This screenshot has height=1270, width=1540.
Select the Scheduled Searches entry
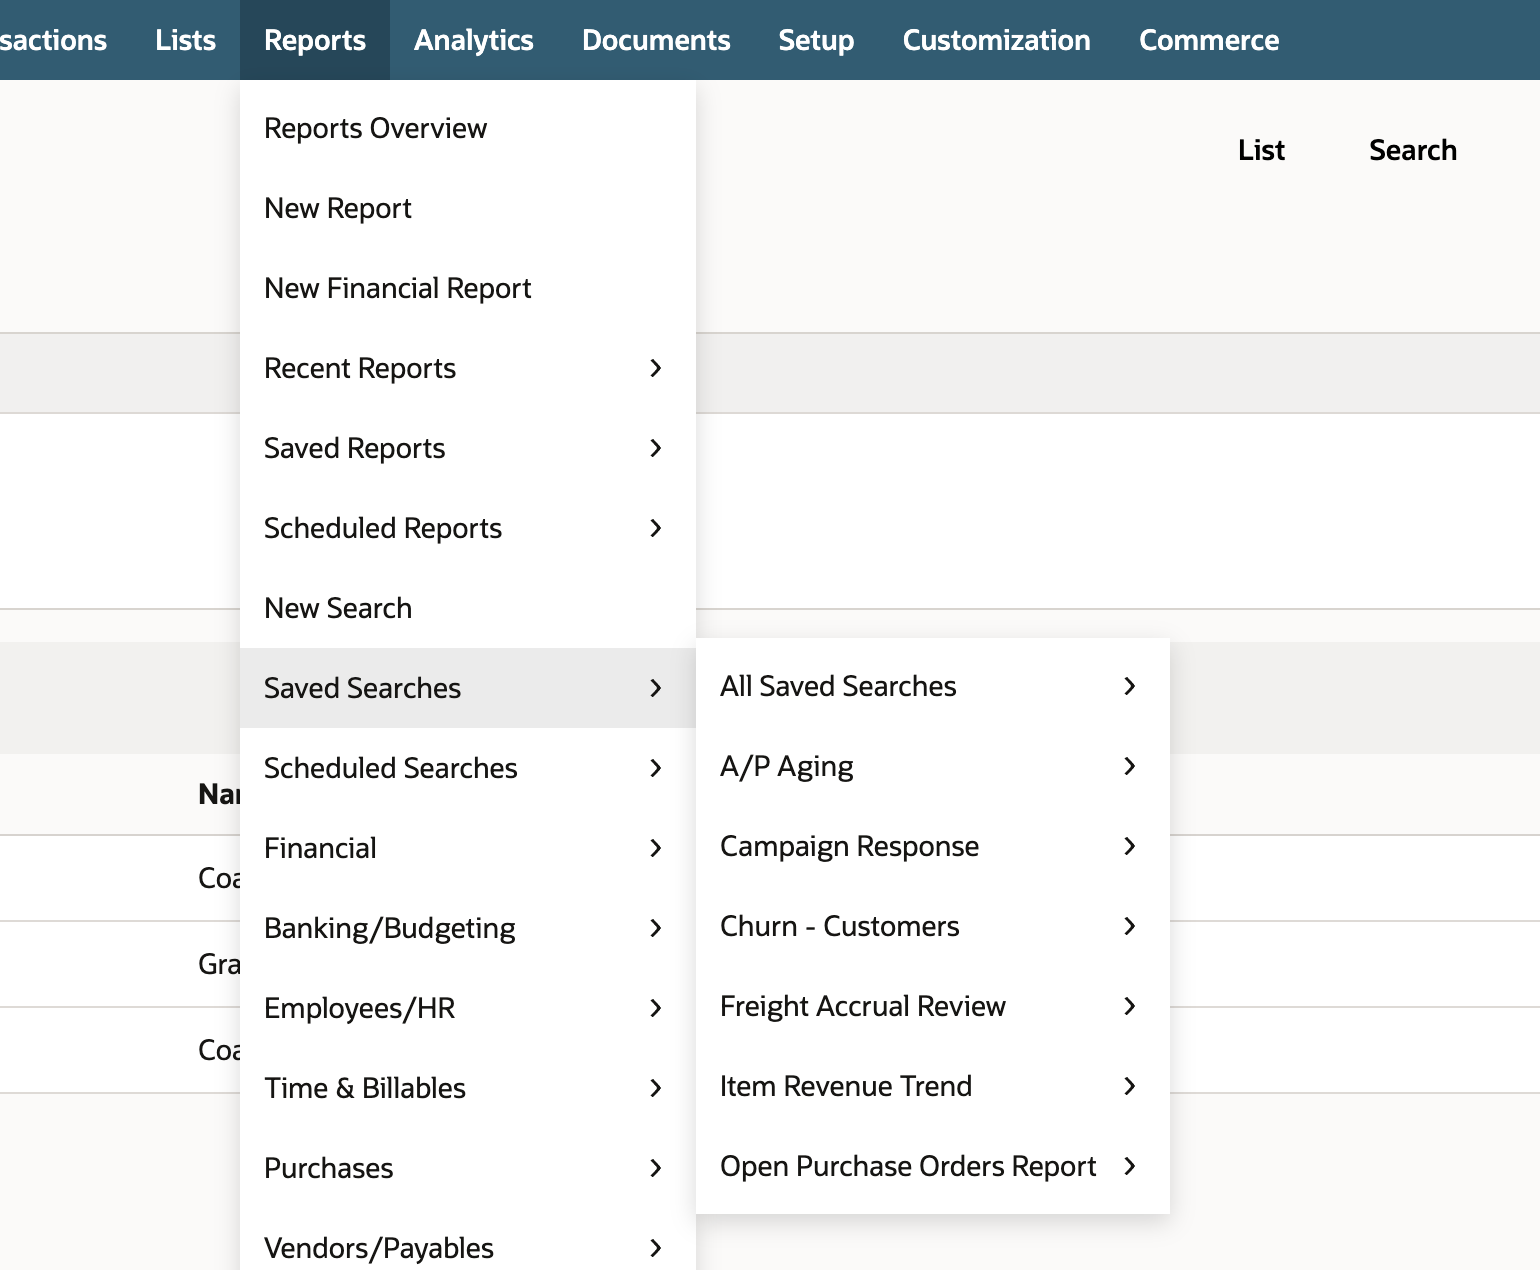click(468, 768)
